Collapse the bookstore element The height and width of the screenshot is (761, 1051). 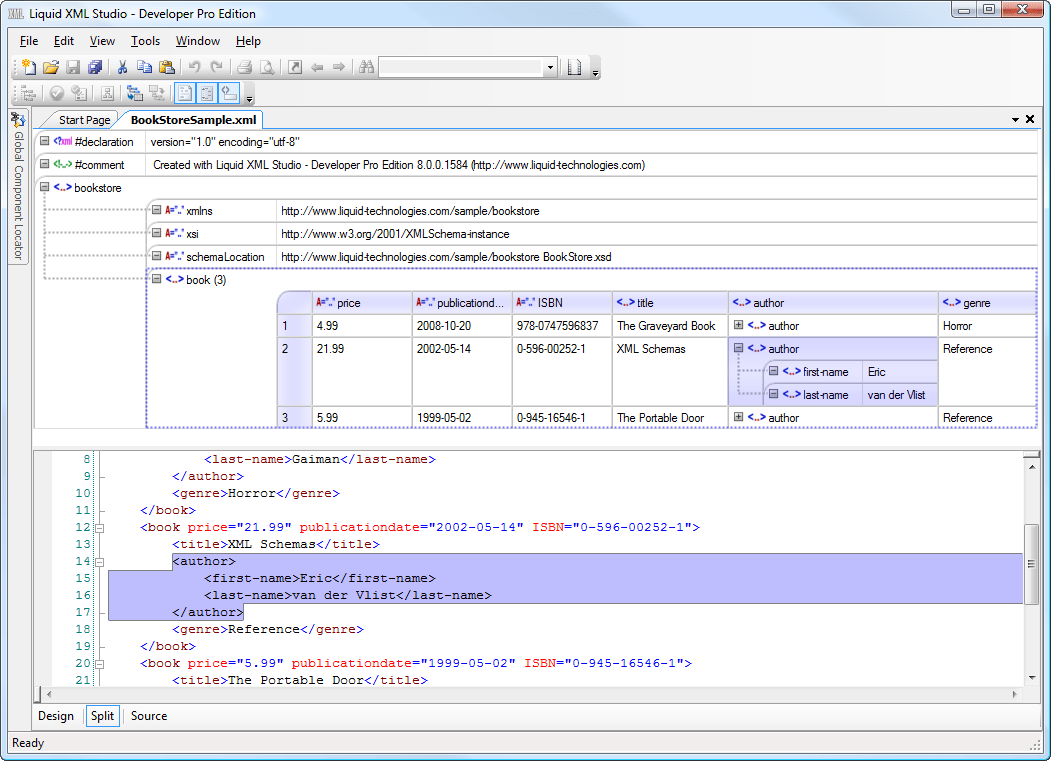tap(44, 186)
